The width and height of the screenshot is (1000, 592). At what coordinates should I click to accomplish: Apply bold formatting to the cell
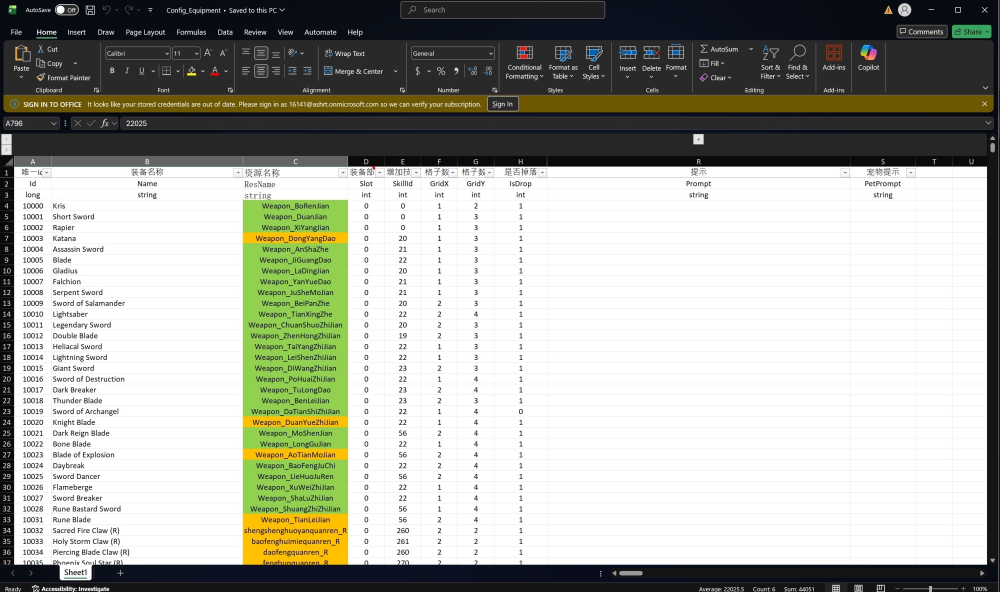point(112,71)
